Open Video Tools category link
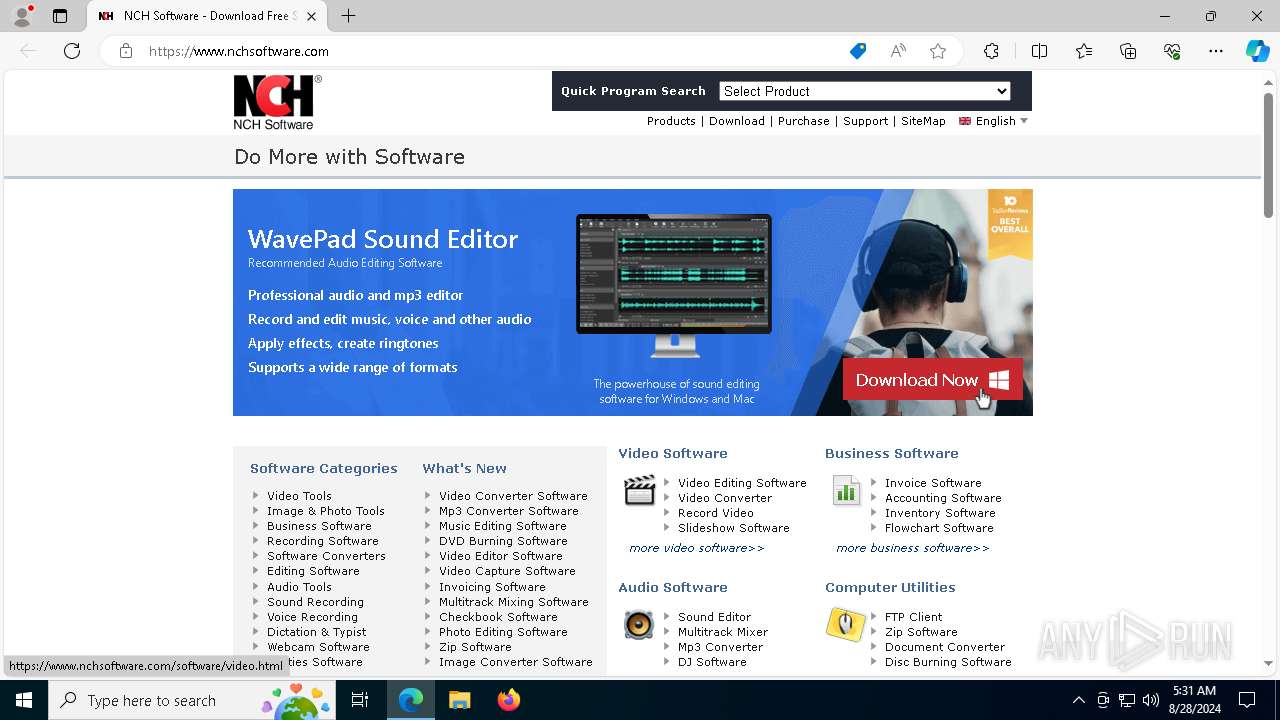This screenshot has width=1280, height=720. pos(299,496)
